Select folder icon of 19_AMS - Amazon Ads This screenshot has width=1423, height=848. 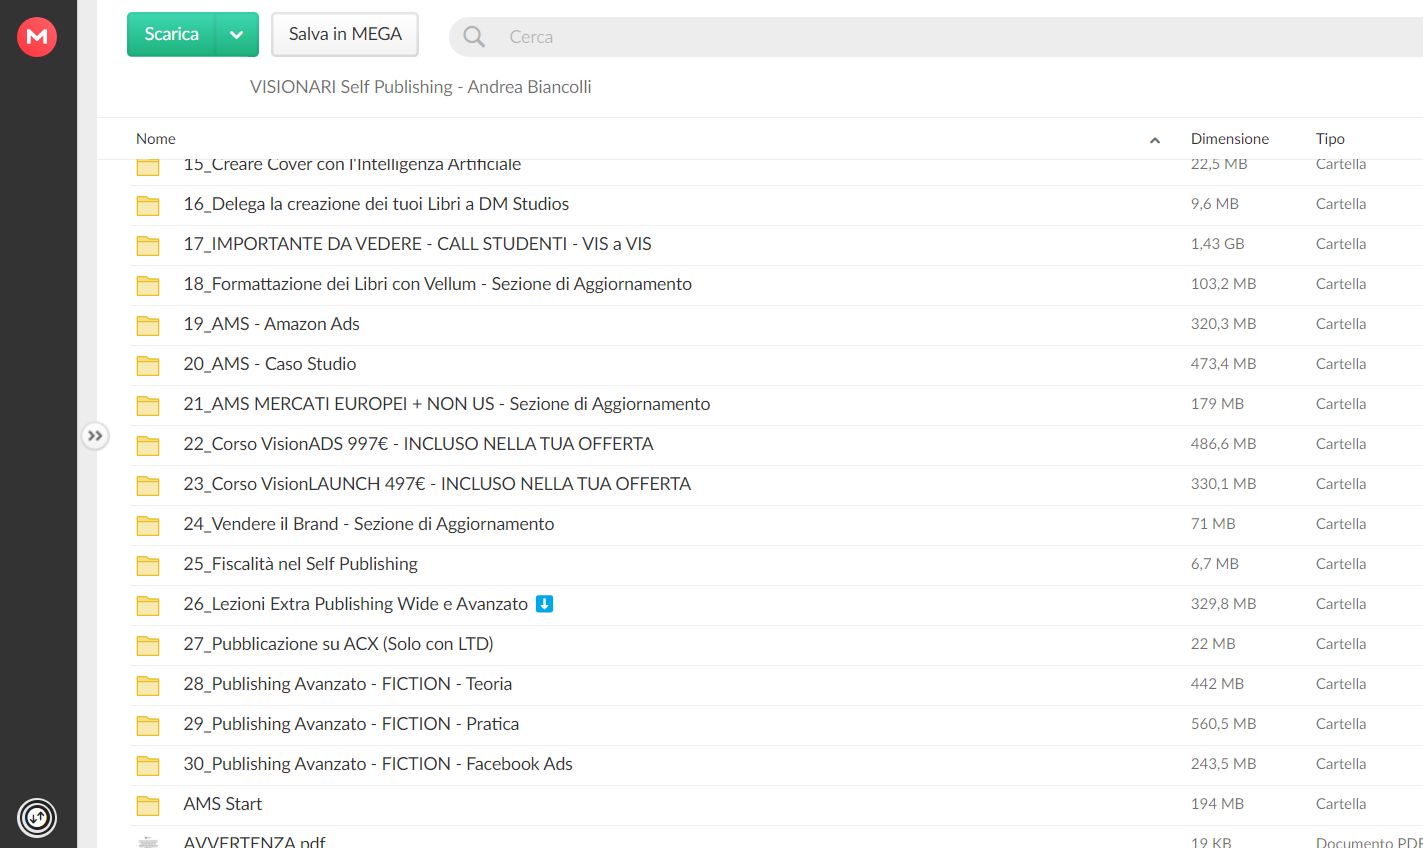148,325
